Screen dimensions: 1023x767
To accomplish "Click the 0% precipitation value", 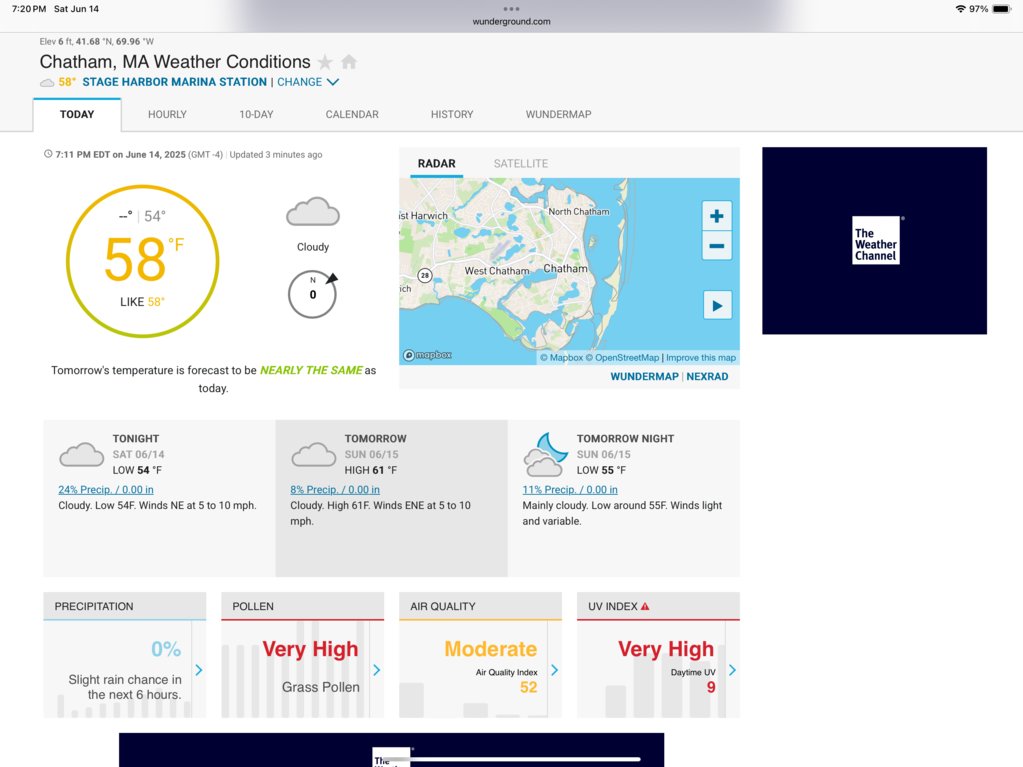I will pyautogui.click(x=166, y=649).
